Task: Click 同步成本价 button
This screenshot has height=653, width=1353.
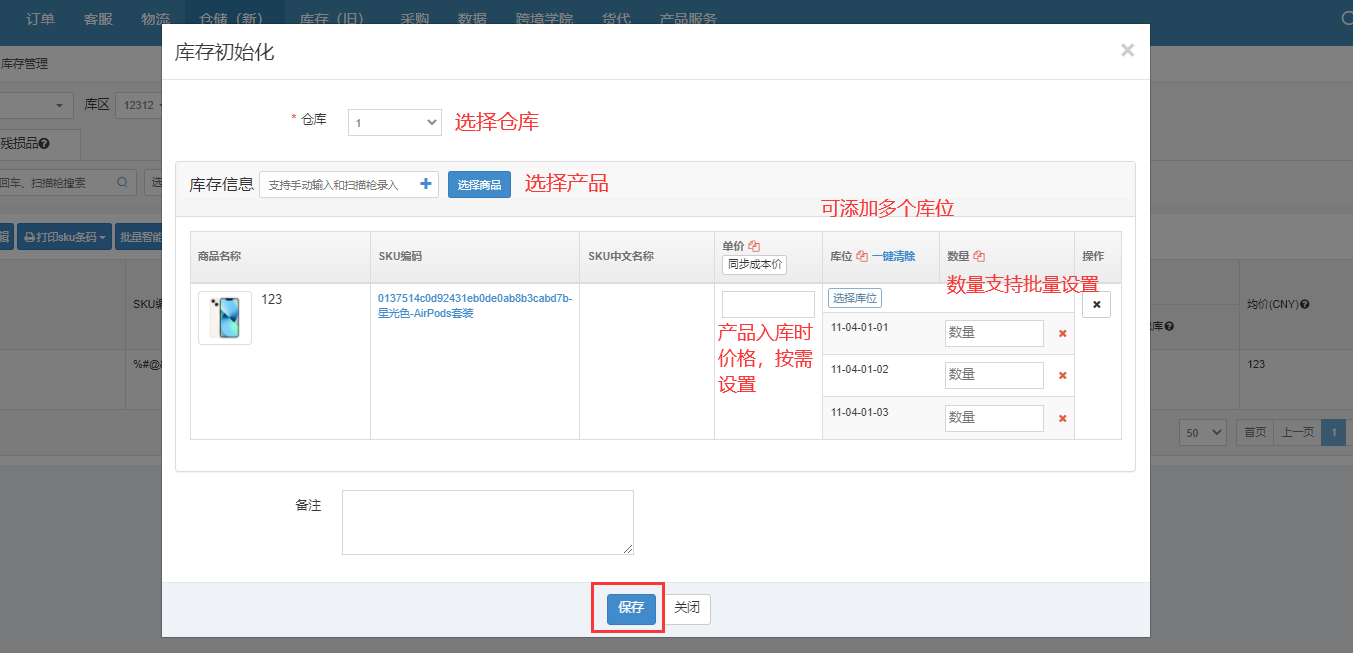Action: point(754,265)
